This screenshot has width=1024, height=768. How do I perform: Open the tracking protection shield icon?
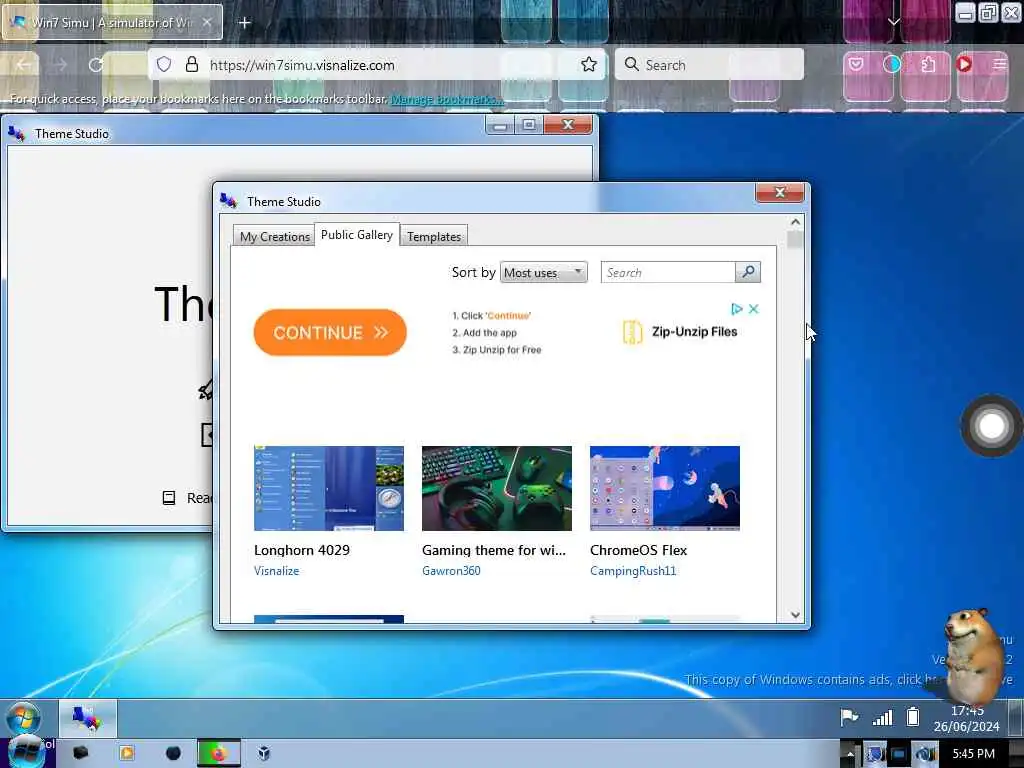[164, 65]
